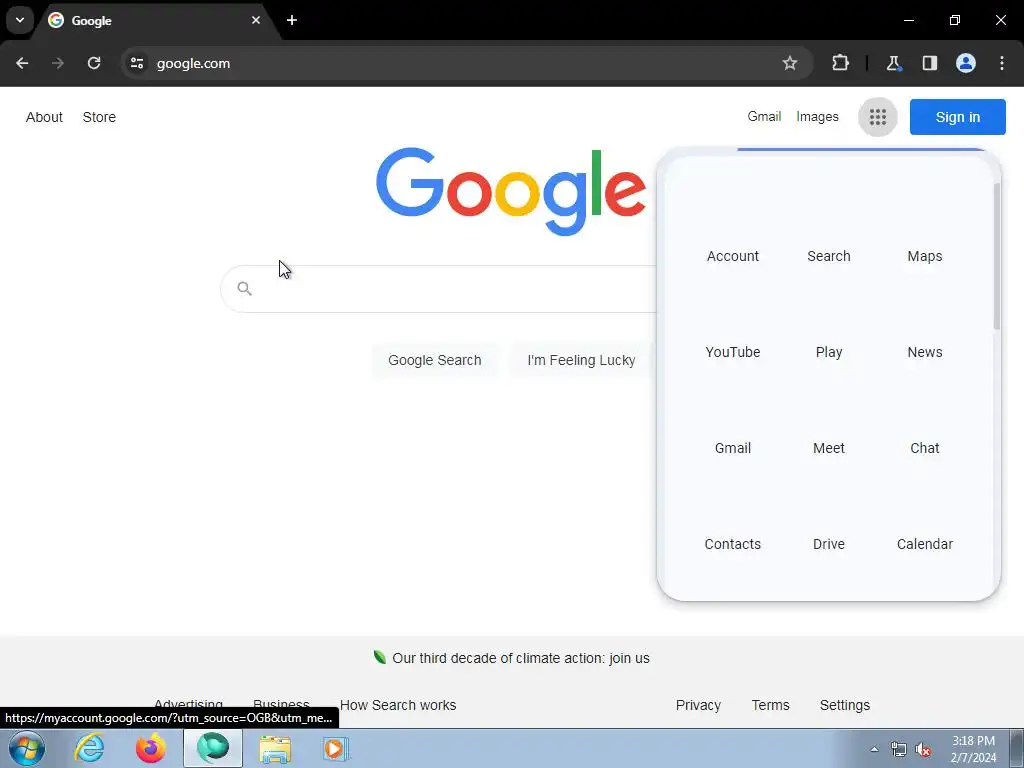
Task: Open the Settings footer menu
Action: coord(844,705)
